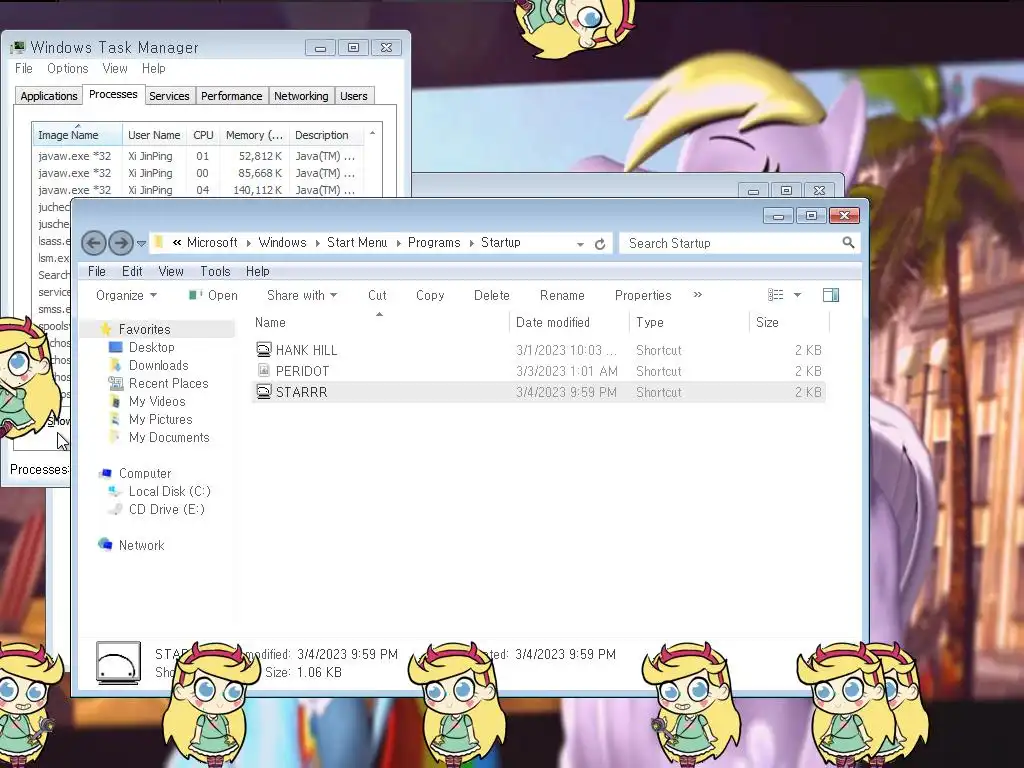Click Cut in the Explorer toolbar
This screenshot has height=768, width=1024.
[377, 295]
